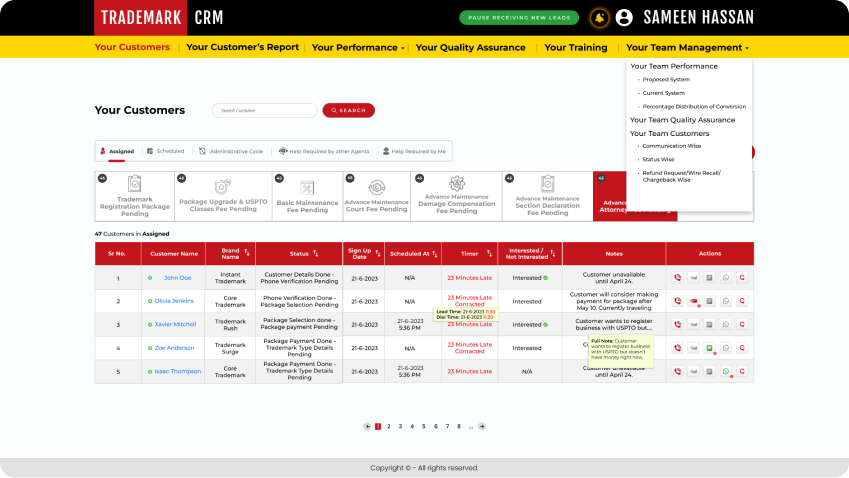Sort the table by Status column arrows

(x=316, y=254)
